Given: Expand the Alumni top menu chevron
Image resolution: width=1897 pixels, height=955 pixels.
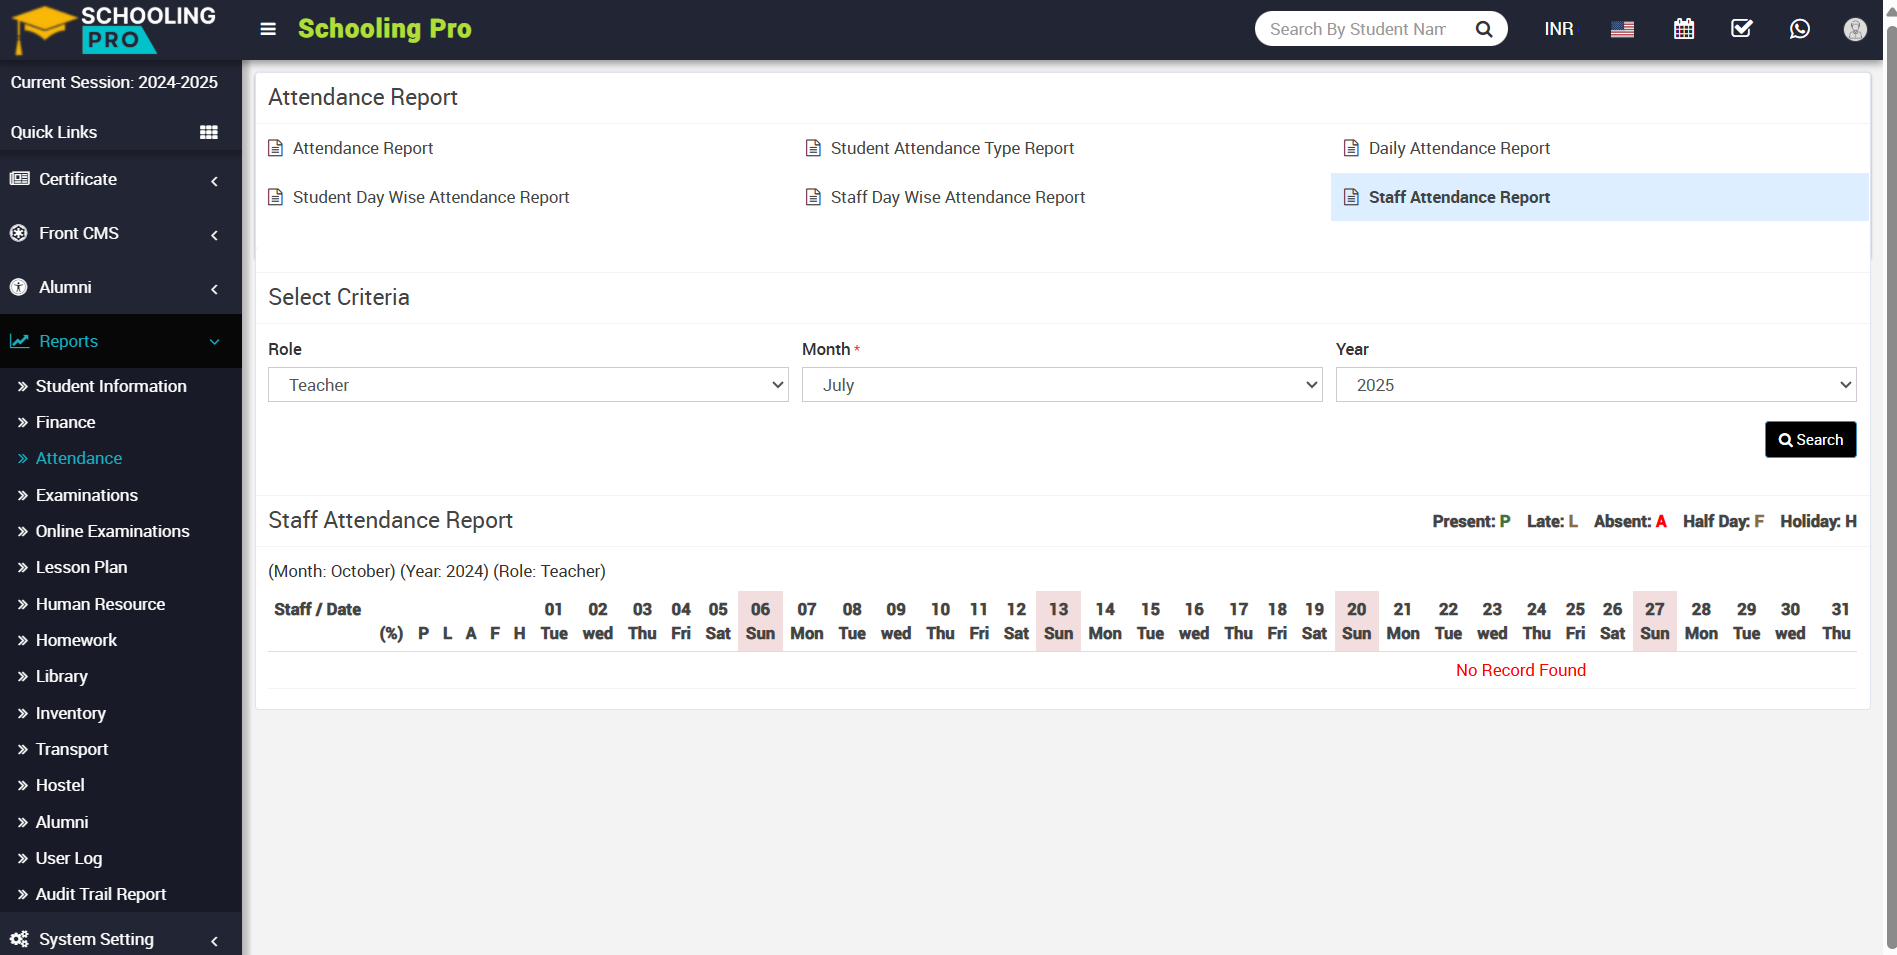Looking at the screenshot, I should point(214,289).
